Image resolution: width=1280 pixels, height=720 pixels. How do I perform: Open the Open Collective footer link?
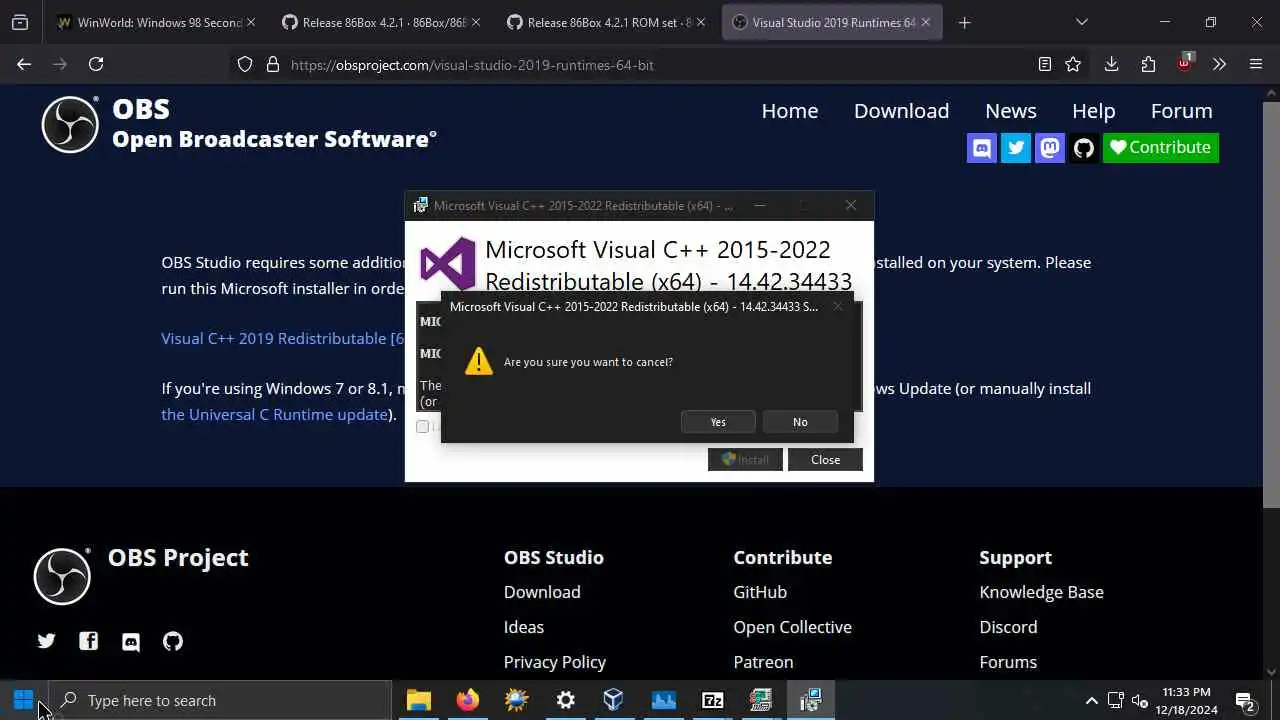pos(792,627)
